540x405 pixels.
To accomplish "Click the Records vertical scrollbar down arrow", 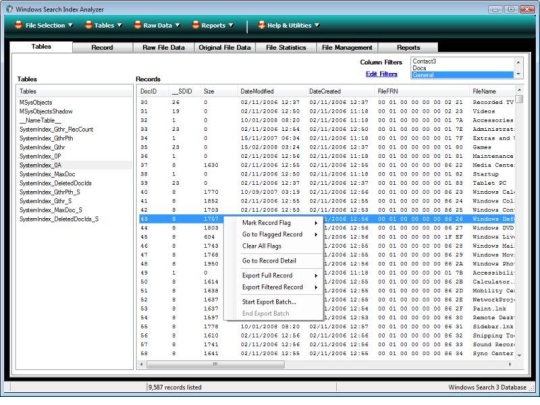I will [x=519, y=355].
